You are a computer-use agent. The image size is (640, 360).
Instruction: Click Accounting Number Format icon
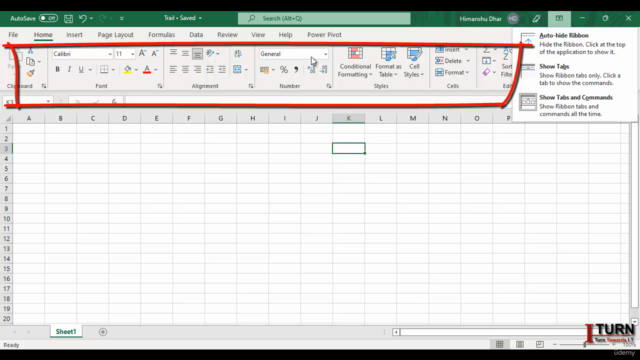(x=264, y=70)
